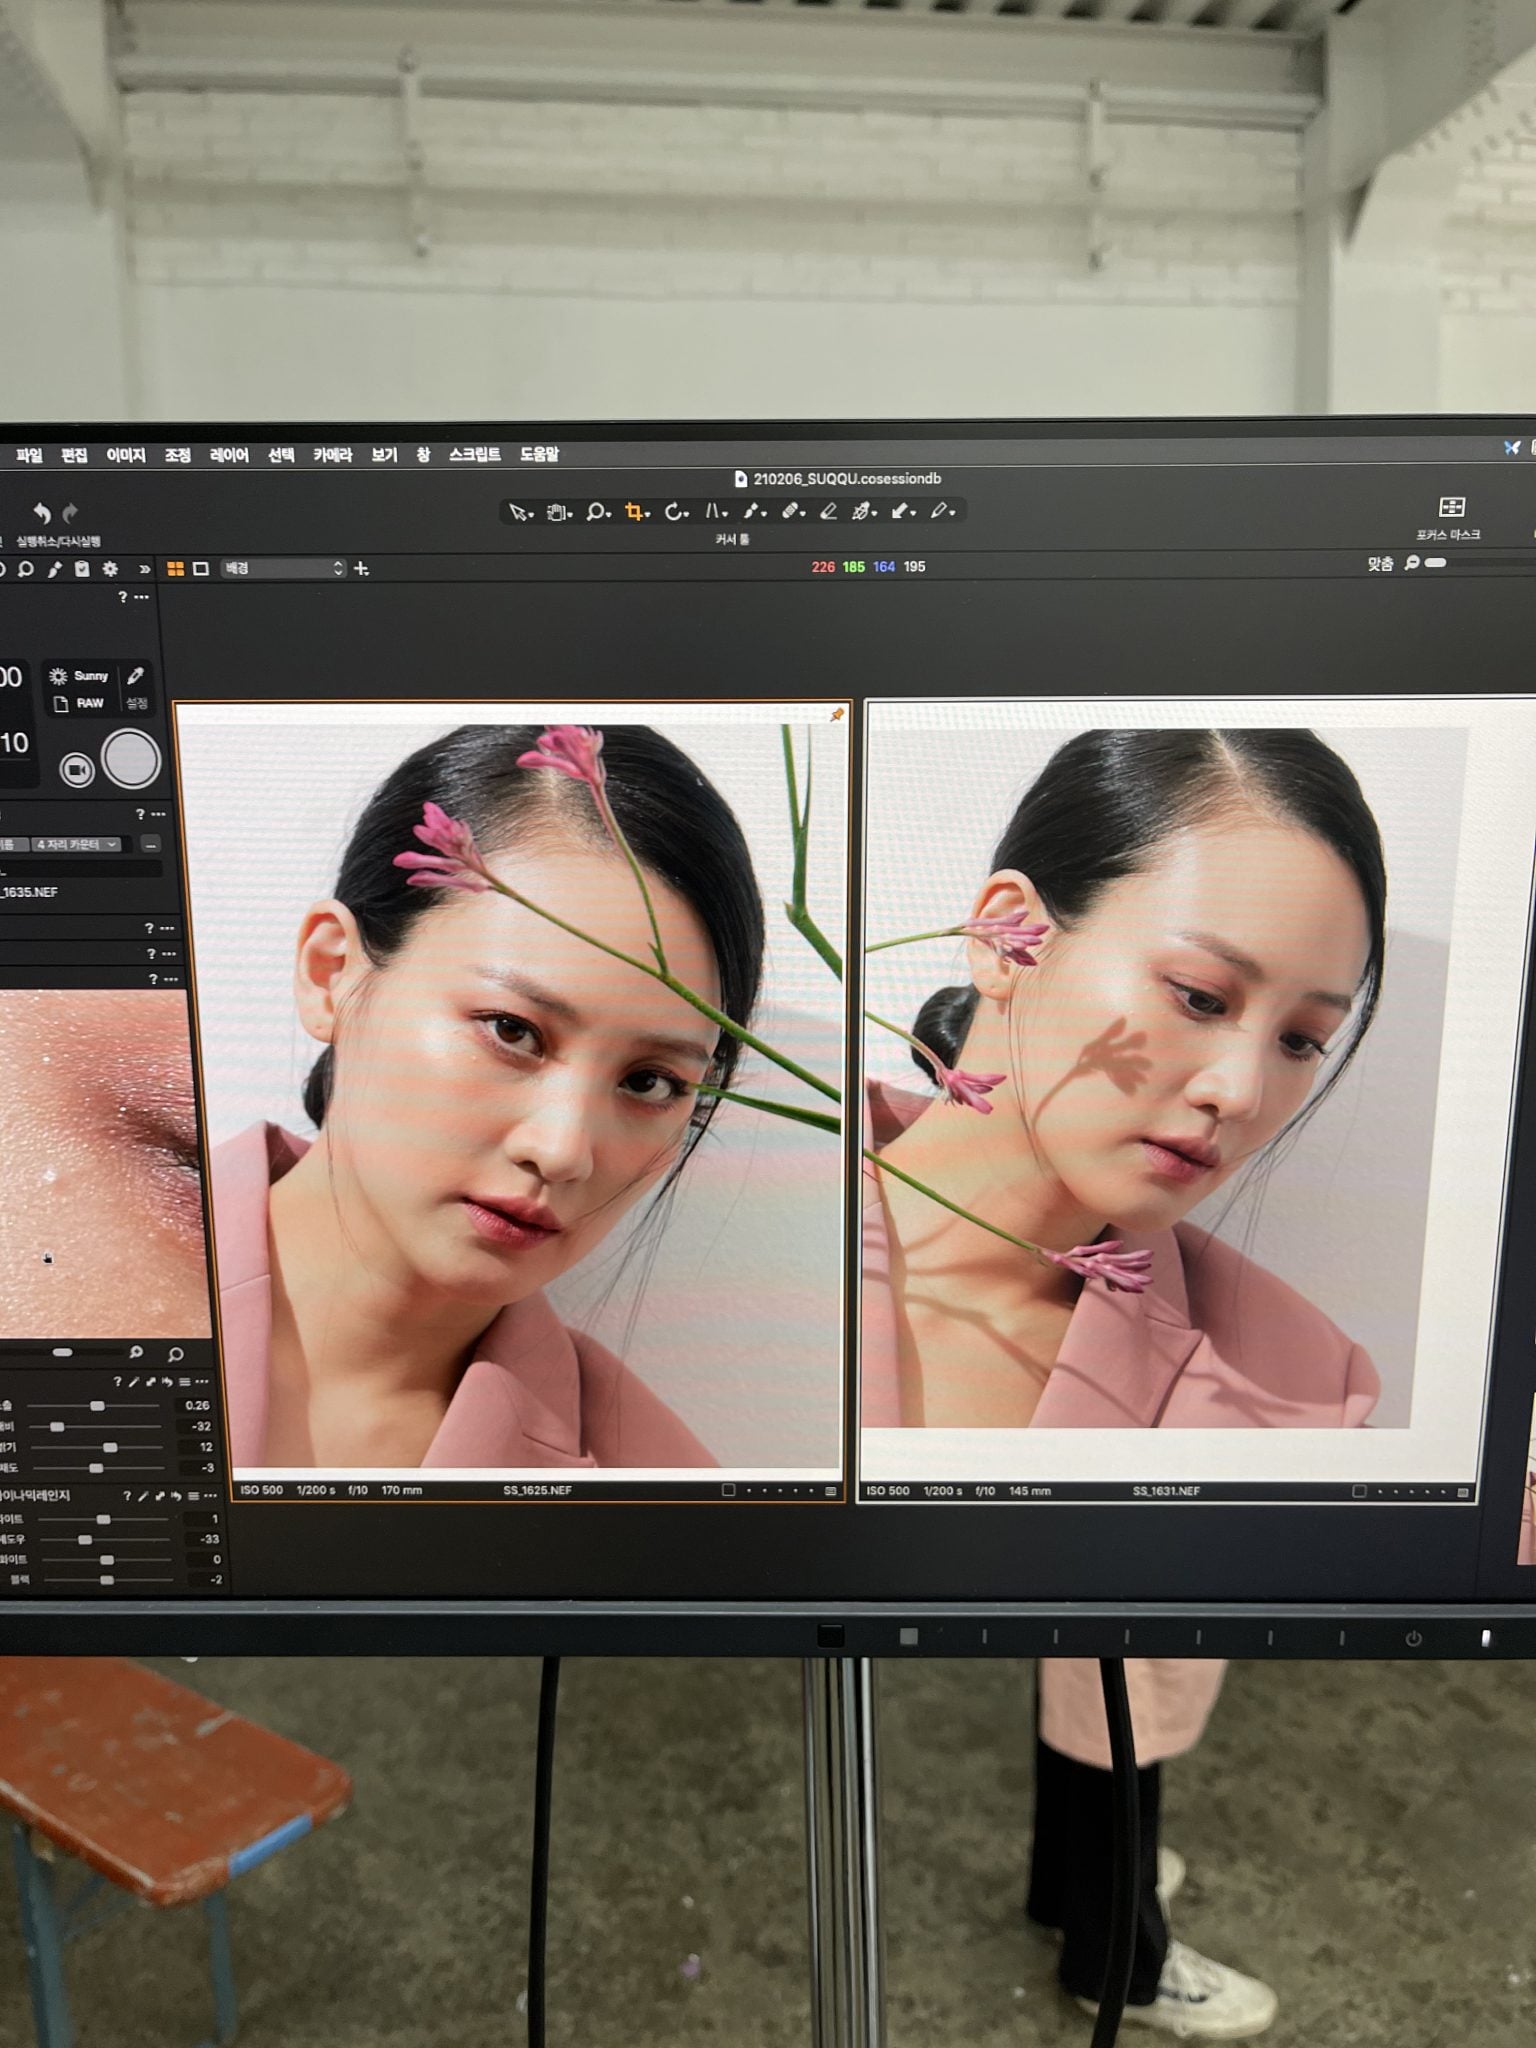
Task: Open the 파일 menu
Action: (x=29, y=455)
